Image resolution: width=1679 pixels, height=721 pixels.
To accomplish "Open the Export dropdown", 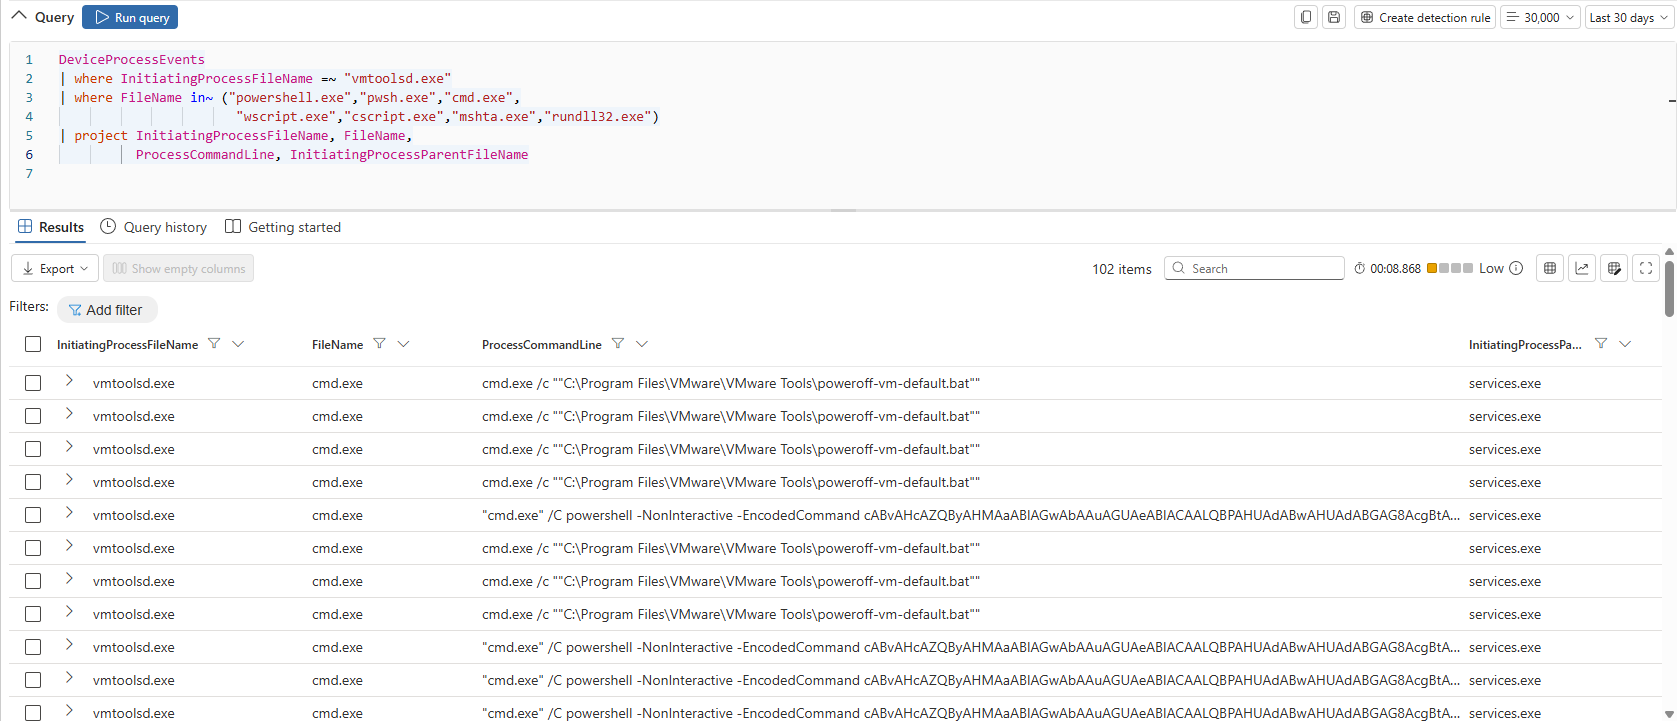I will coord(55,268).
